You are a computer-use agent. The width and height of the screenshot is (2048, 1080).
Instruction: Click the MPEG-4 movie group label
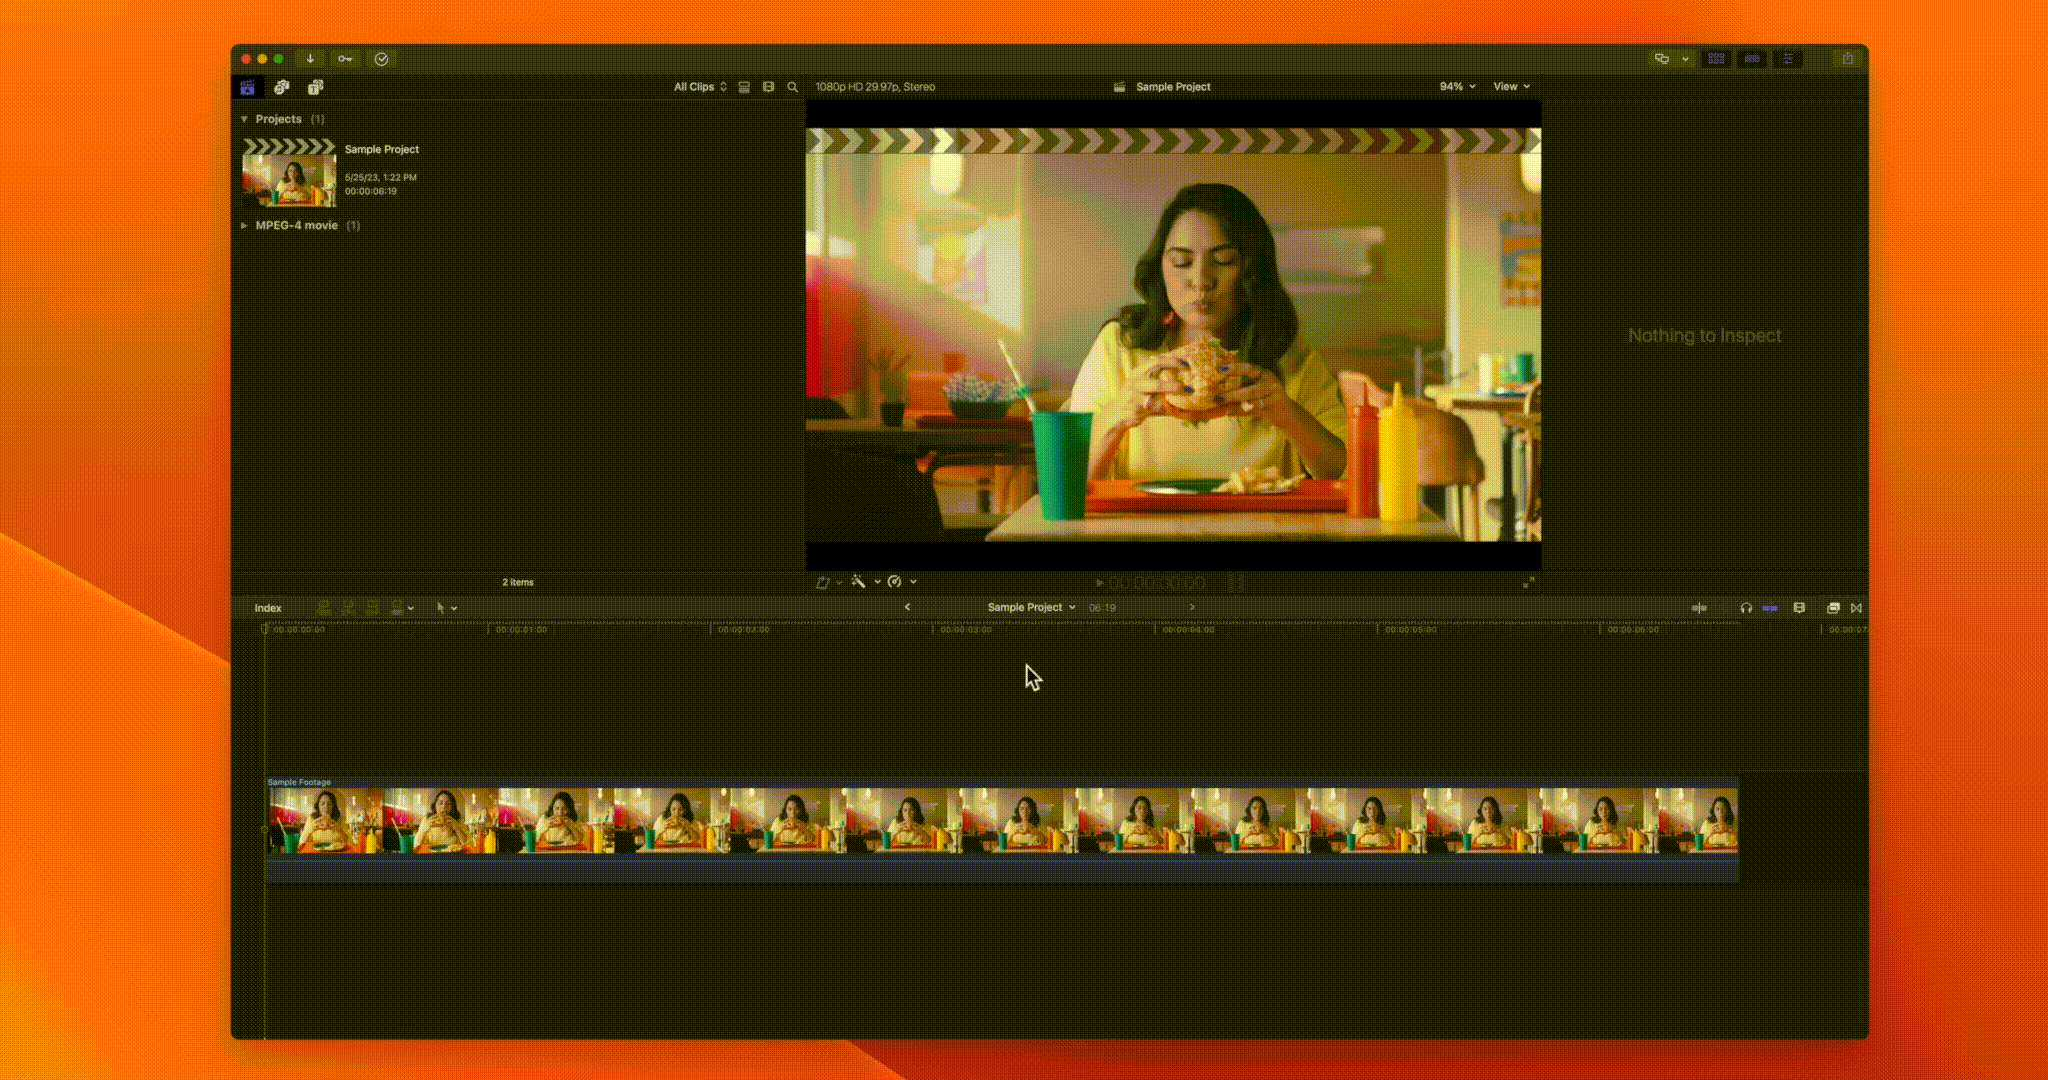(297, 226)
